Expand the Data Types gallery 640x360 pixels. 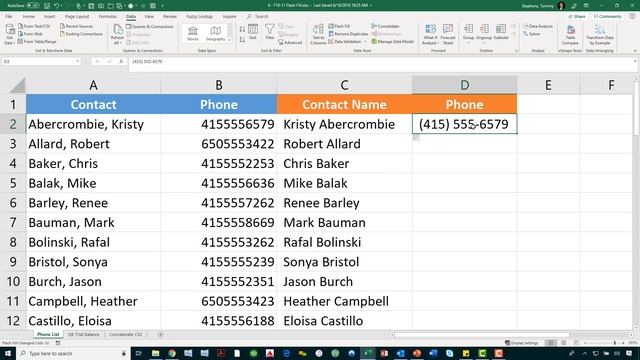click(230, 40)
